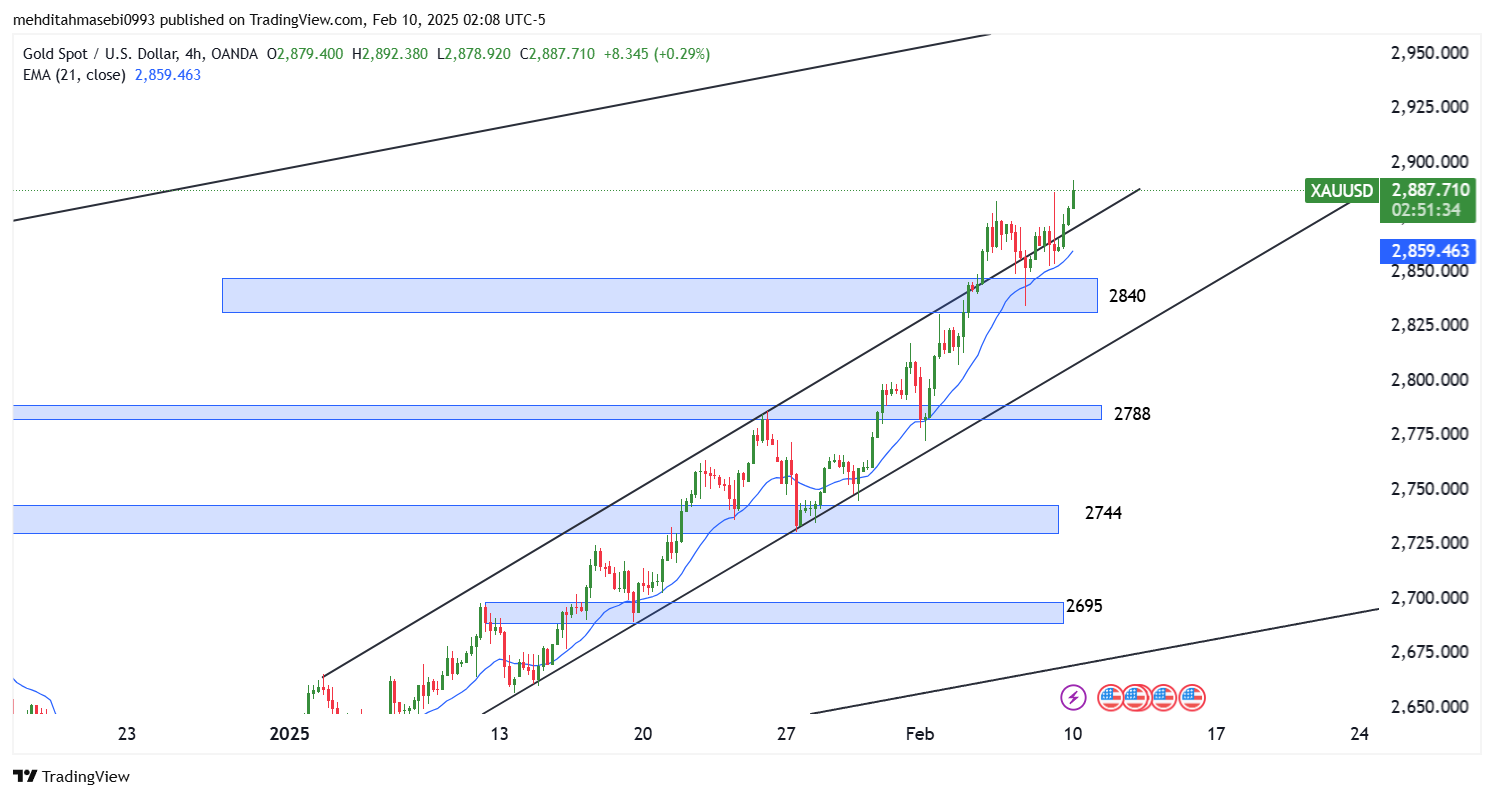
Task: Click date 24 on the time axis
Action: (x=1359, y=734)
